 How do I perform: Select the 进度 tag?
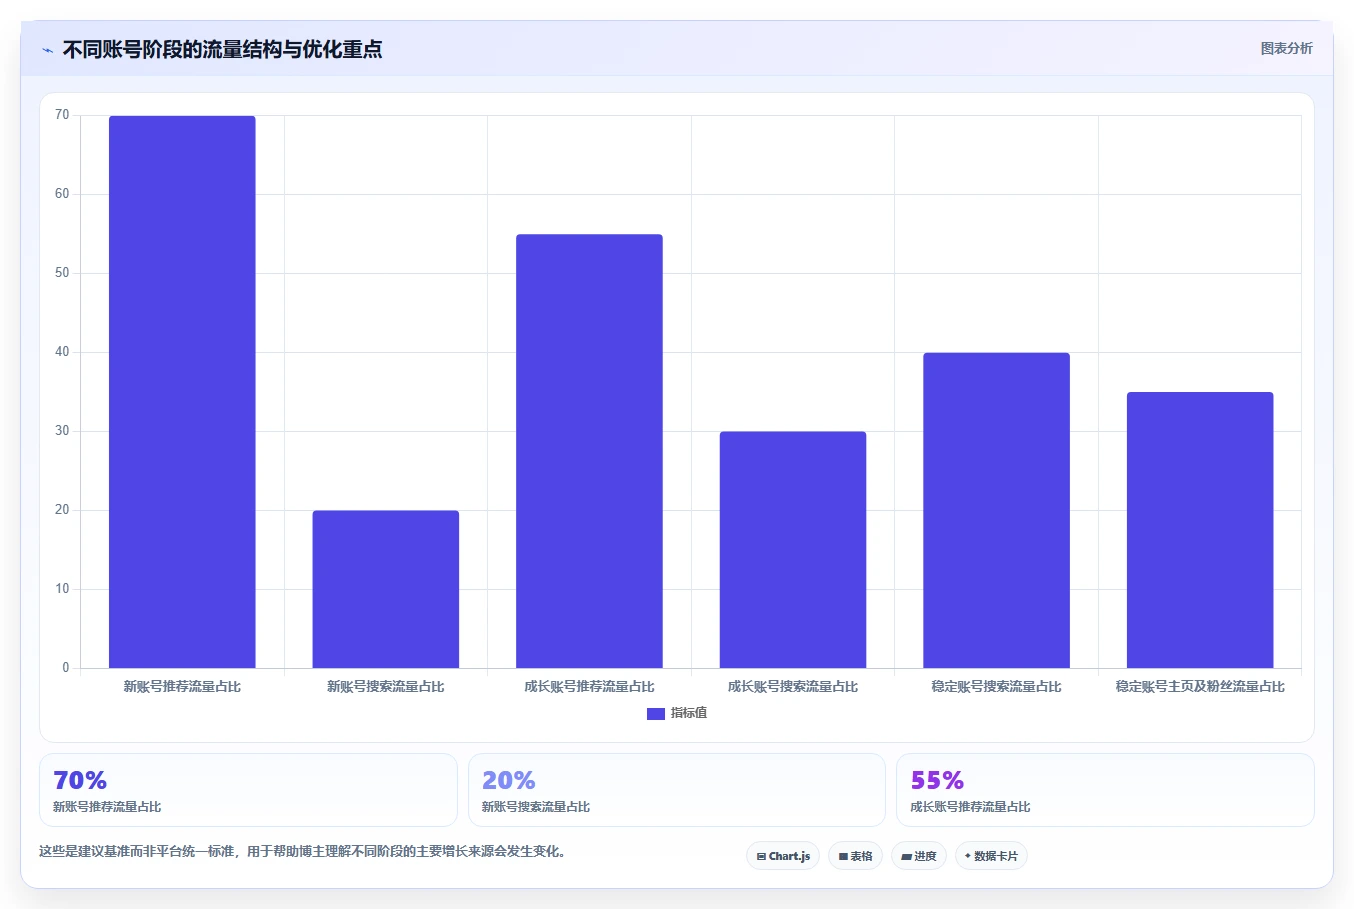(x=919, y=856)
